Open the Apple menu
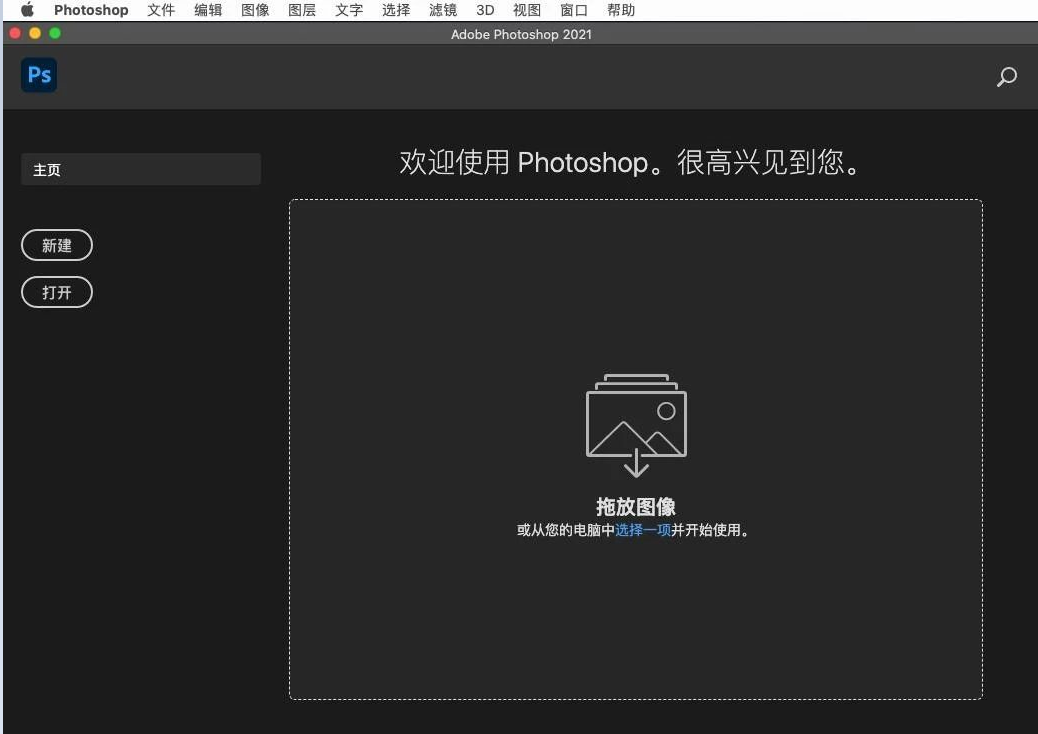This screenshot has height=734, width=1038. [27, 9]
